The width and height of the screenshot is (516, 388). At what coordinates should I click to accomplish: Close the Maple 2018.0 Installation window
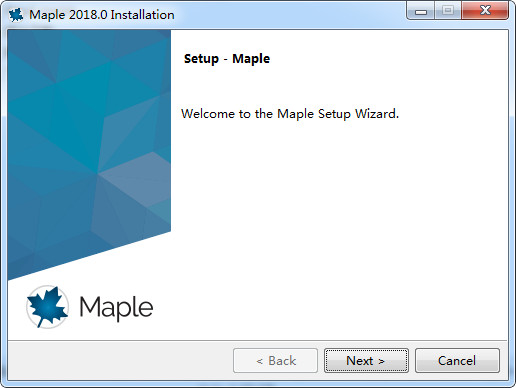click(x=485, y=11)
